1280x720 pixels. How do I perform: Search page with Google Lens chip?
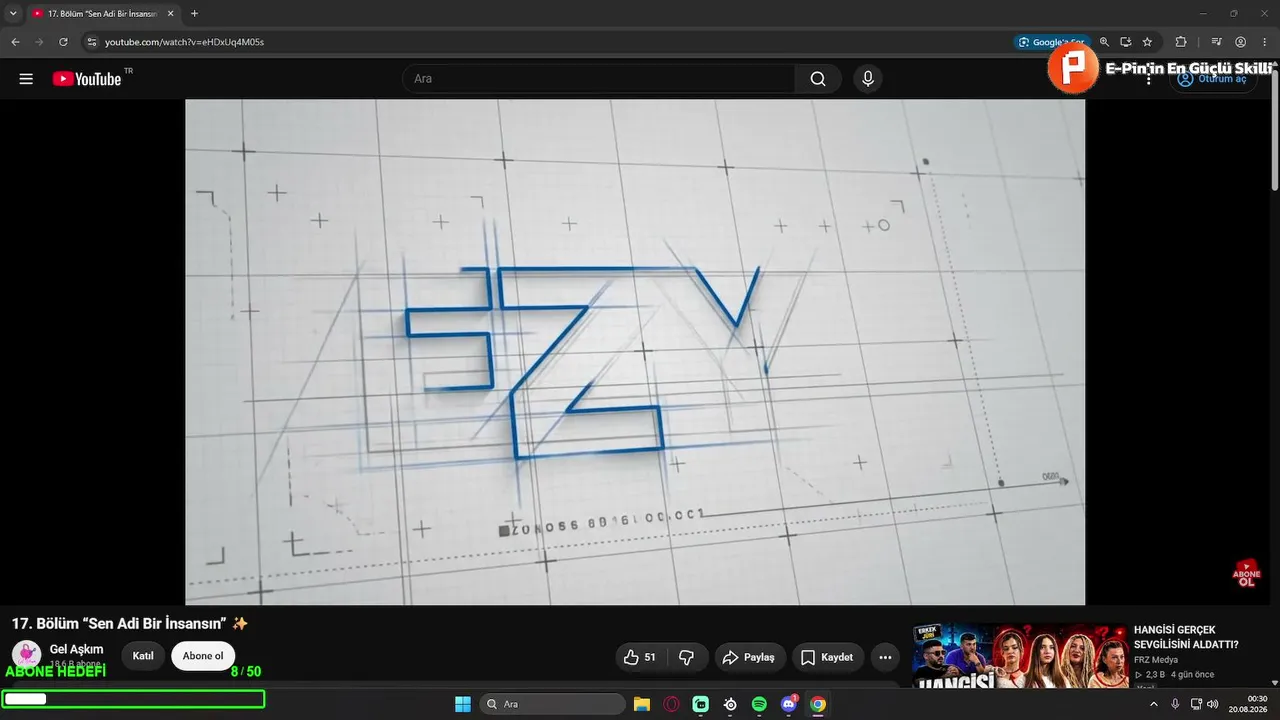[x=1051, y=42]
